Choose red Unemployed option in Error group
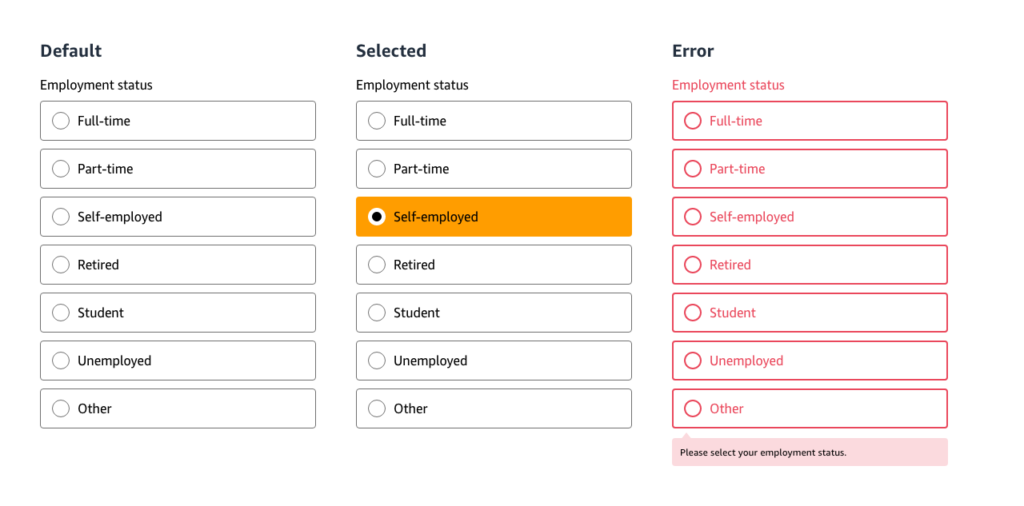Viewport: 1024px width, 506px height. coord(693,361)
